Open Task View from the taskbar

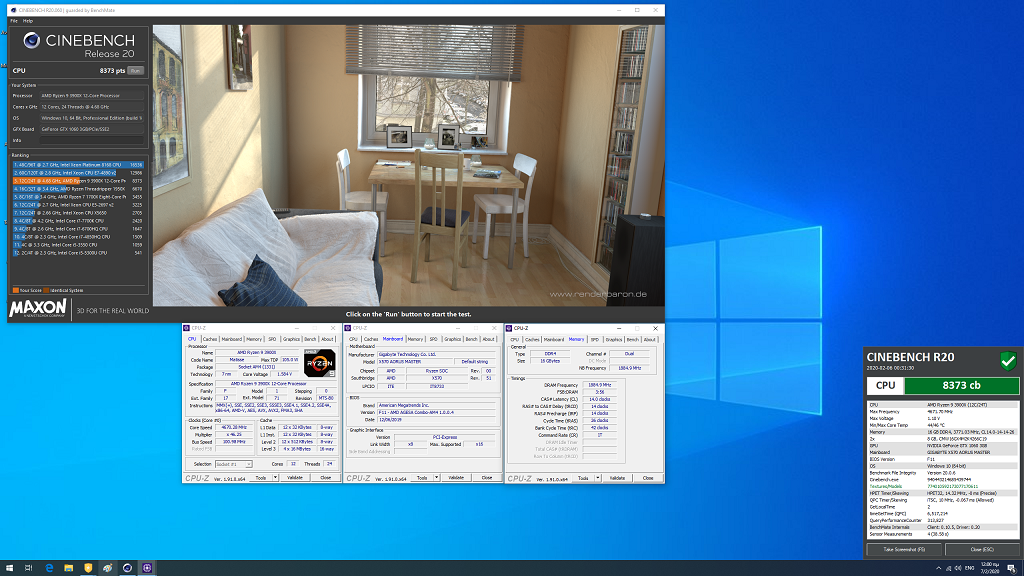pos(29,568)
